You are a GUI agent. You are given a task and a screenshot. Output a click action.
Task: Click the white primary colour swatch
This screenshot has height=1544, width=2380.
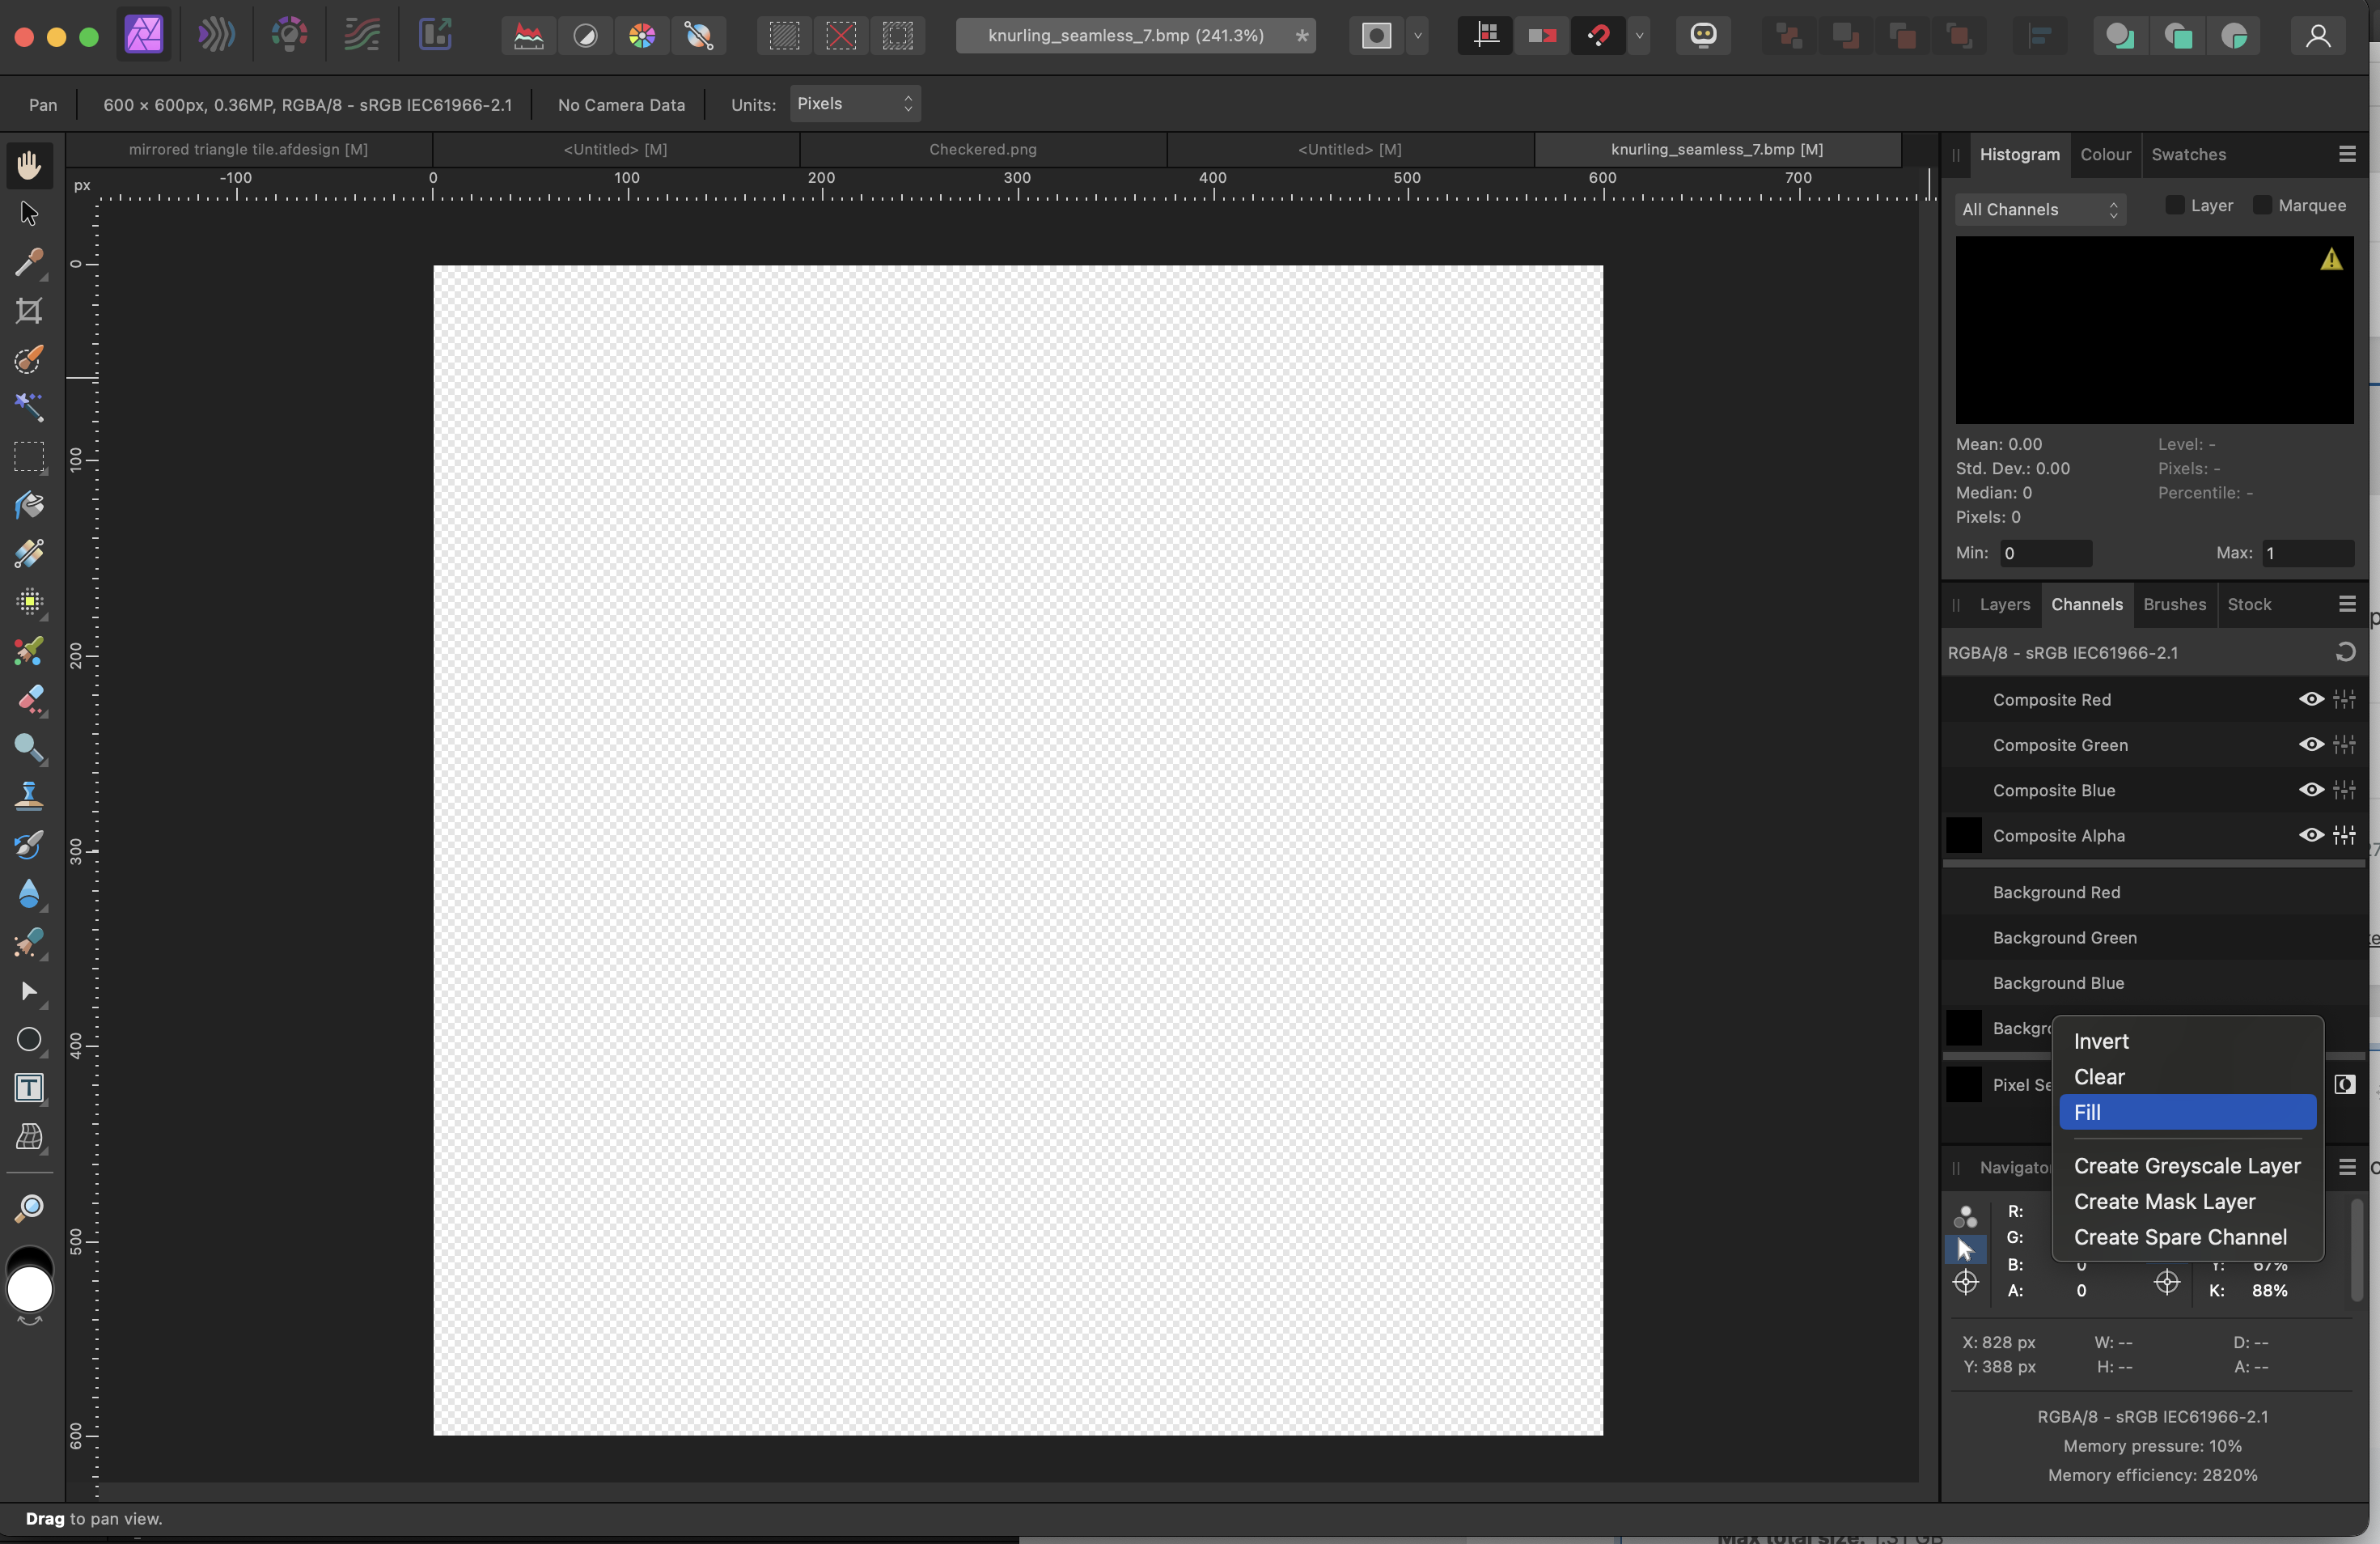(x=30, y=1290)
